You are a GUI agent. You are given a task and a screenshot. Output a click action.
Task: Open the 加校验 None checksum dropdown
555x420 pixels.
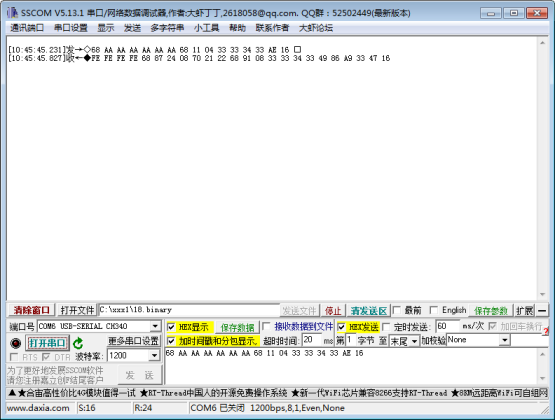pyautogui.click(x=505, y=340)
